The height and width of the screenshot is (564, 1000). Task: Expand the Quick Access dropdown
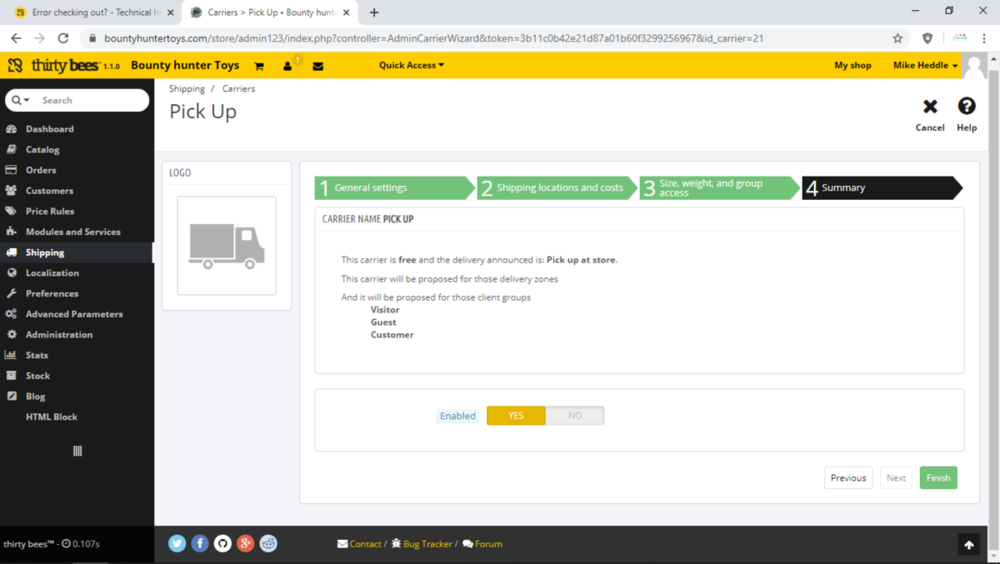pos(411,66)
